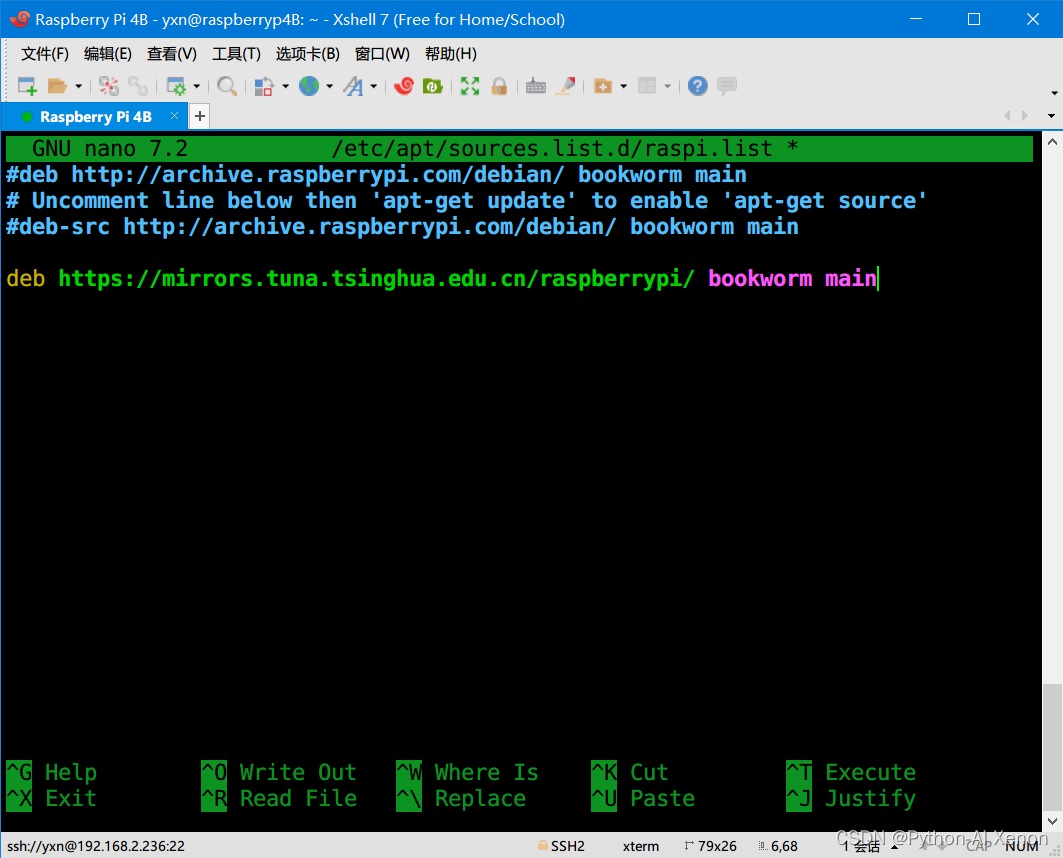Launch Xshell red swirl icon

click(x=403, y=86)
